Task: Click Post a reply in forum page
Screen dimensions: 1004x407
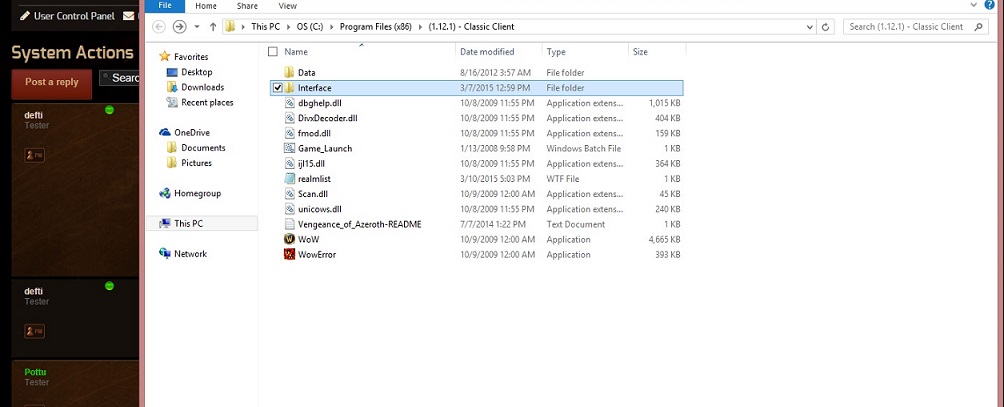Action: click(52, 83)
